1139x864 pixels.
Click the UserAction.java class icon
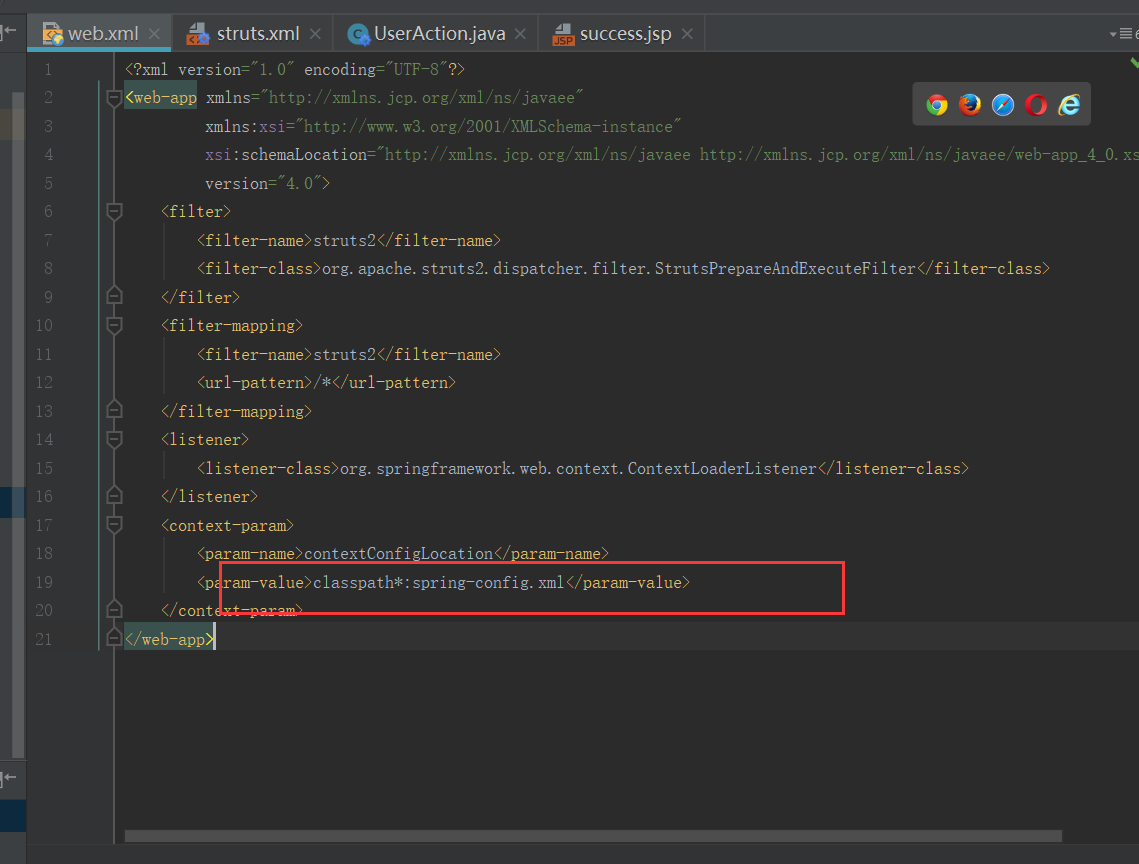[358, 33]
